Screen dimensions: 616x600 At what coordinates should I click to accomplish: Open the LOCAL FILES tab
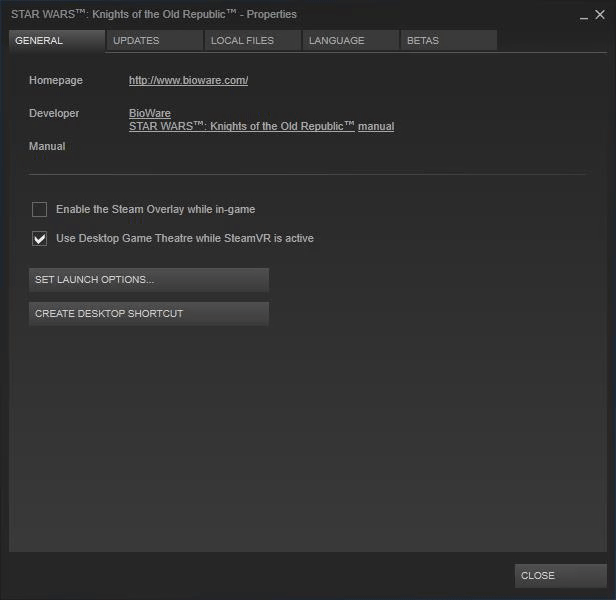click(x=253, y=40)
